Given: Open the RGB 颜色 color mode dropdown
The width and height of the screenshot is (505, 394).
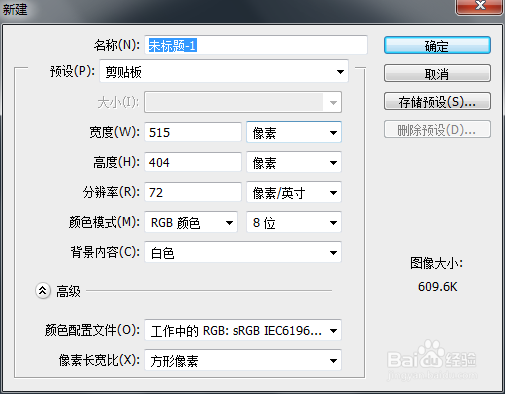Looking at the screenshot, I should (191, 222).
